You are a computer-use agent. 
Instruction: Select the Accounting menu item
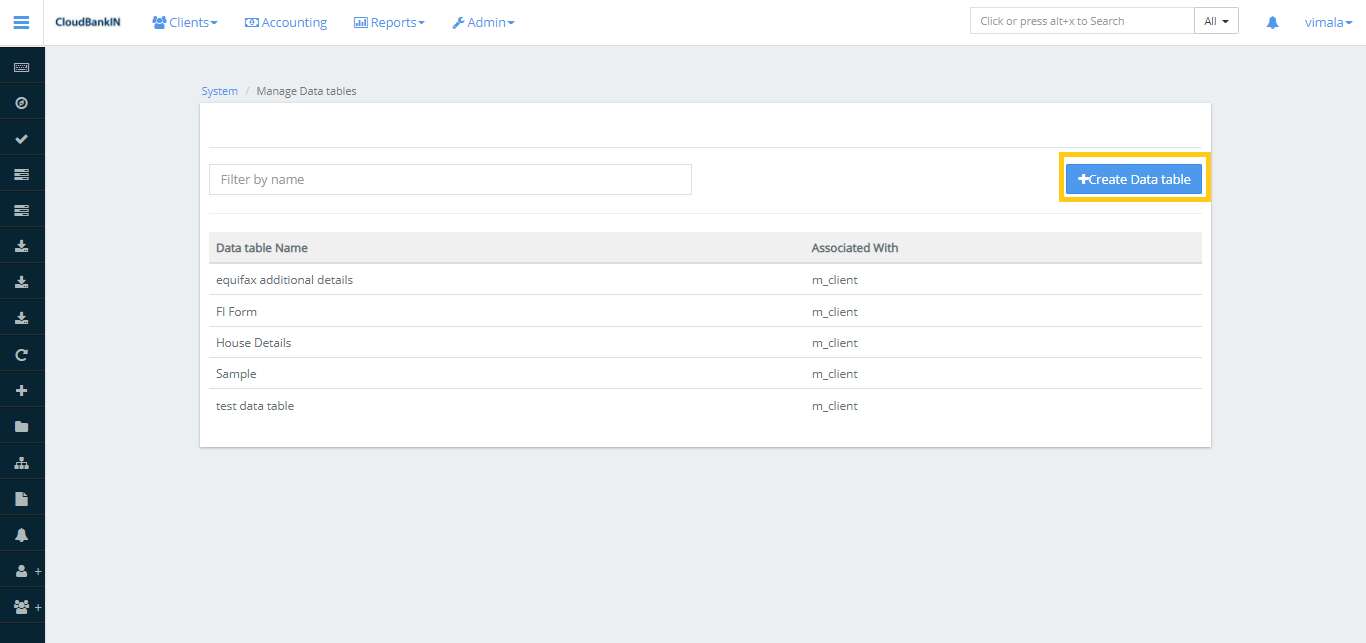[x=285, y=22]
